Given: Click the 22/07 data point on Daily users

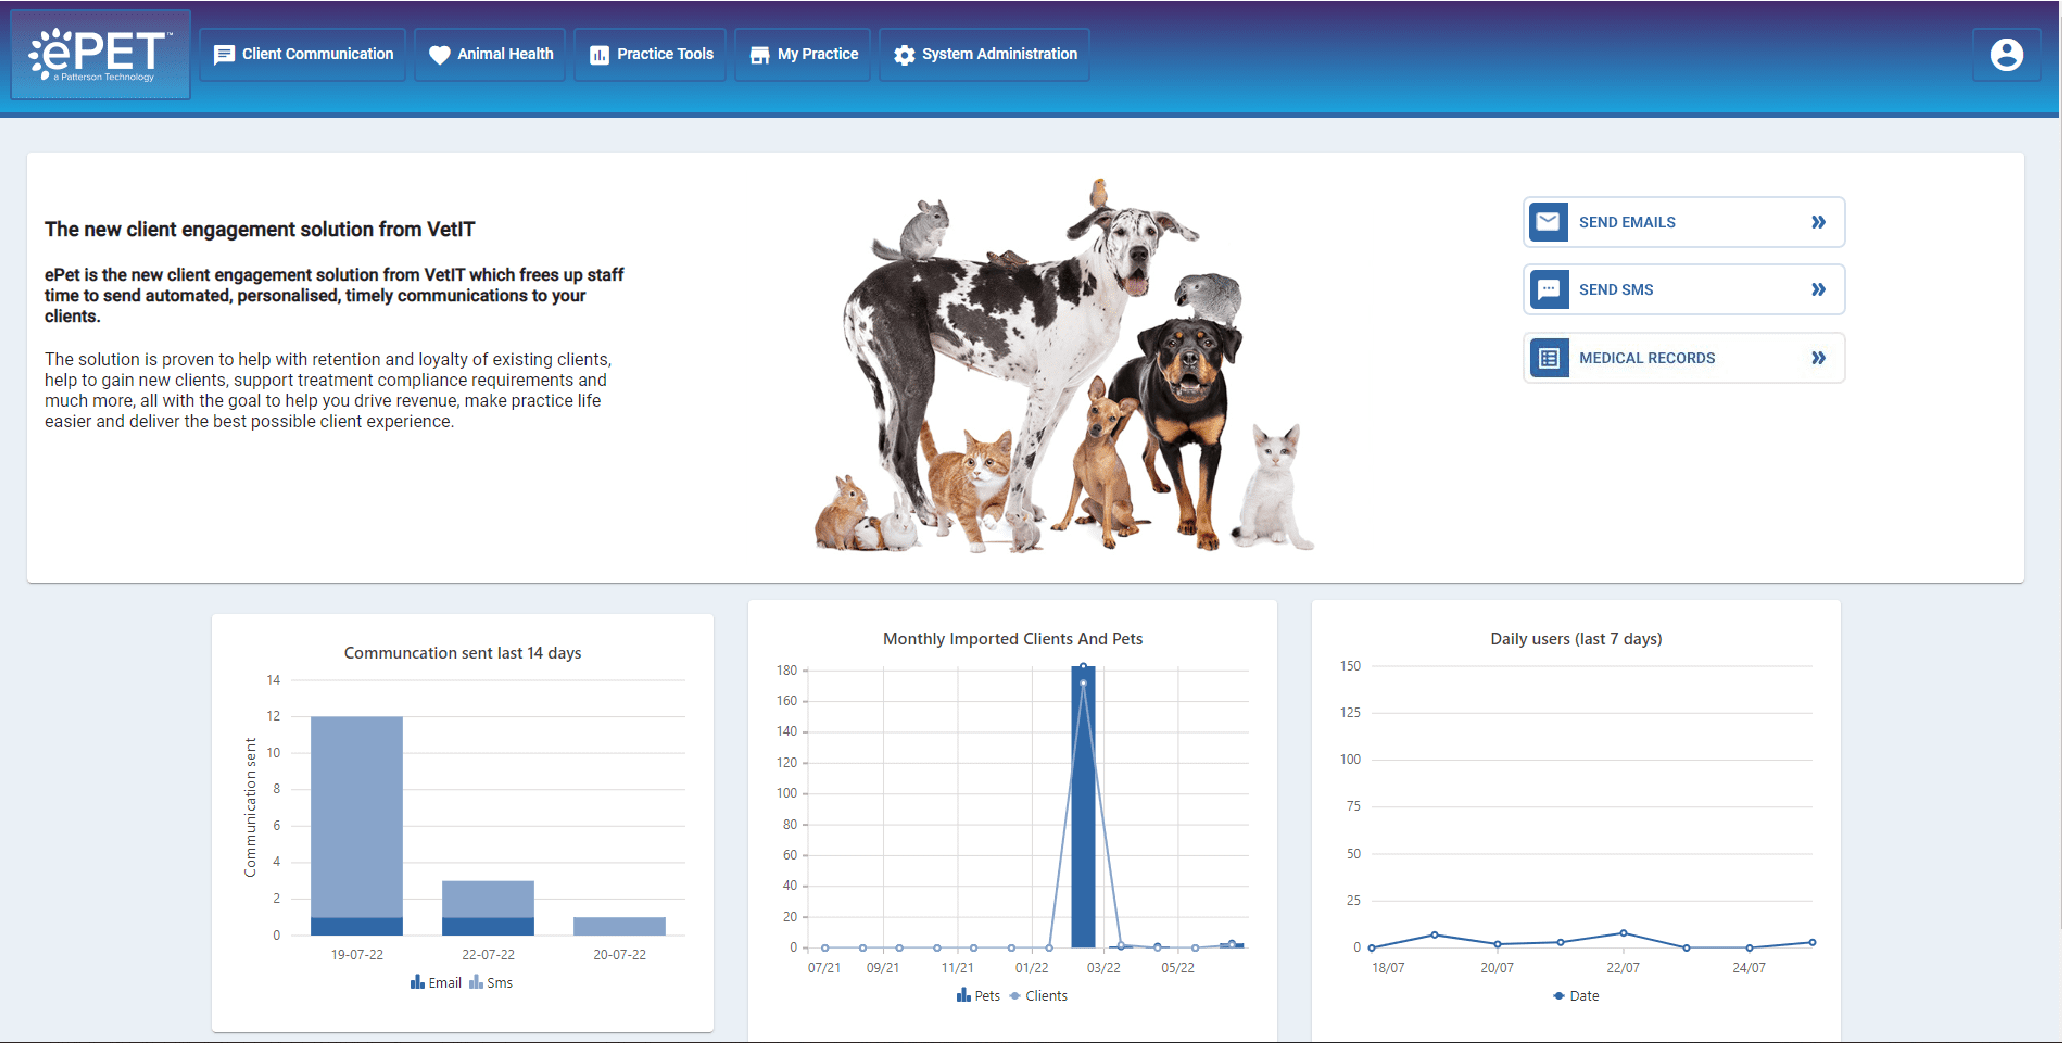Looking at the screenshot, I should (x=1623, y=933).
